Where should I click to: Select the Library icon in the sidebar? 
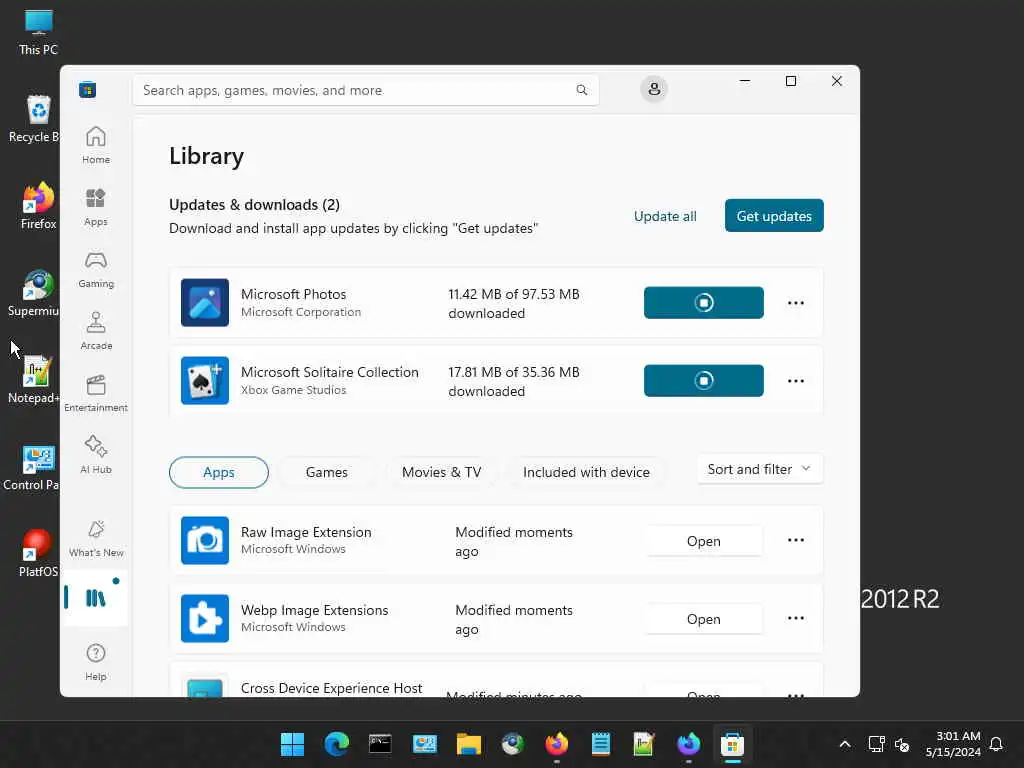[95, 598]
